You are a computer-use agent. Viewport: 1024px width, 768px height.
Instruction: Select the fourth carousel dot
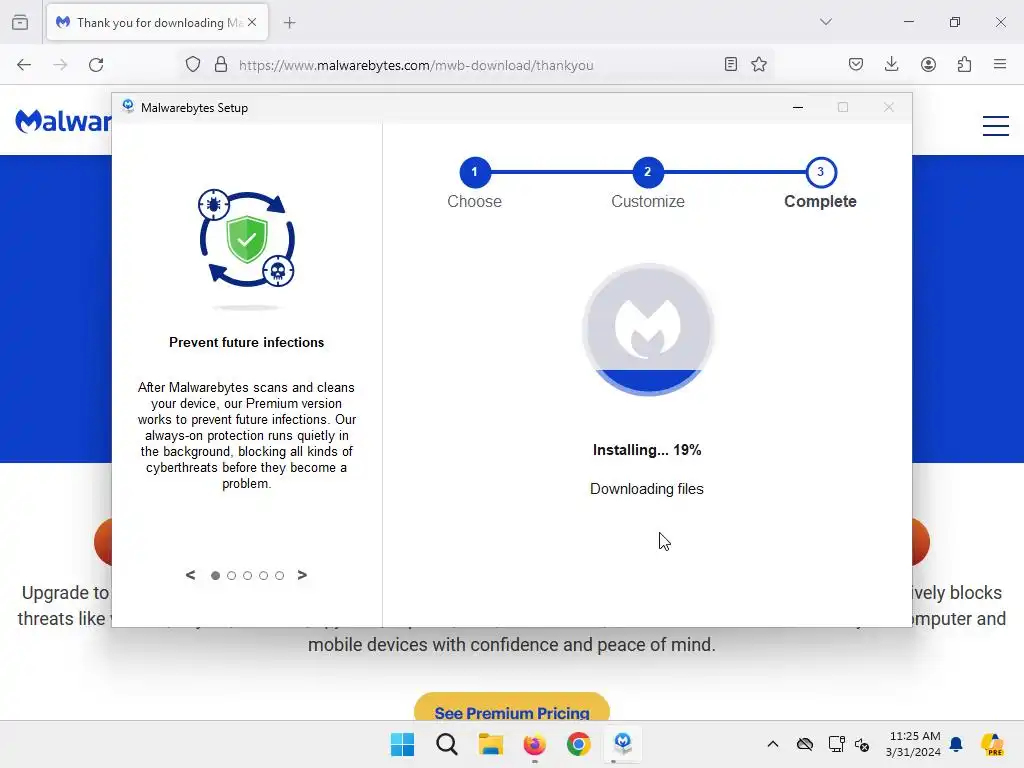tap(263, 575)
